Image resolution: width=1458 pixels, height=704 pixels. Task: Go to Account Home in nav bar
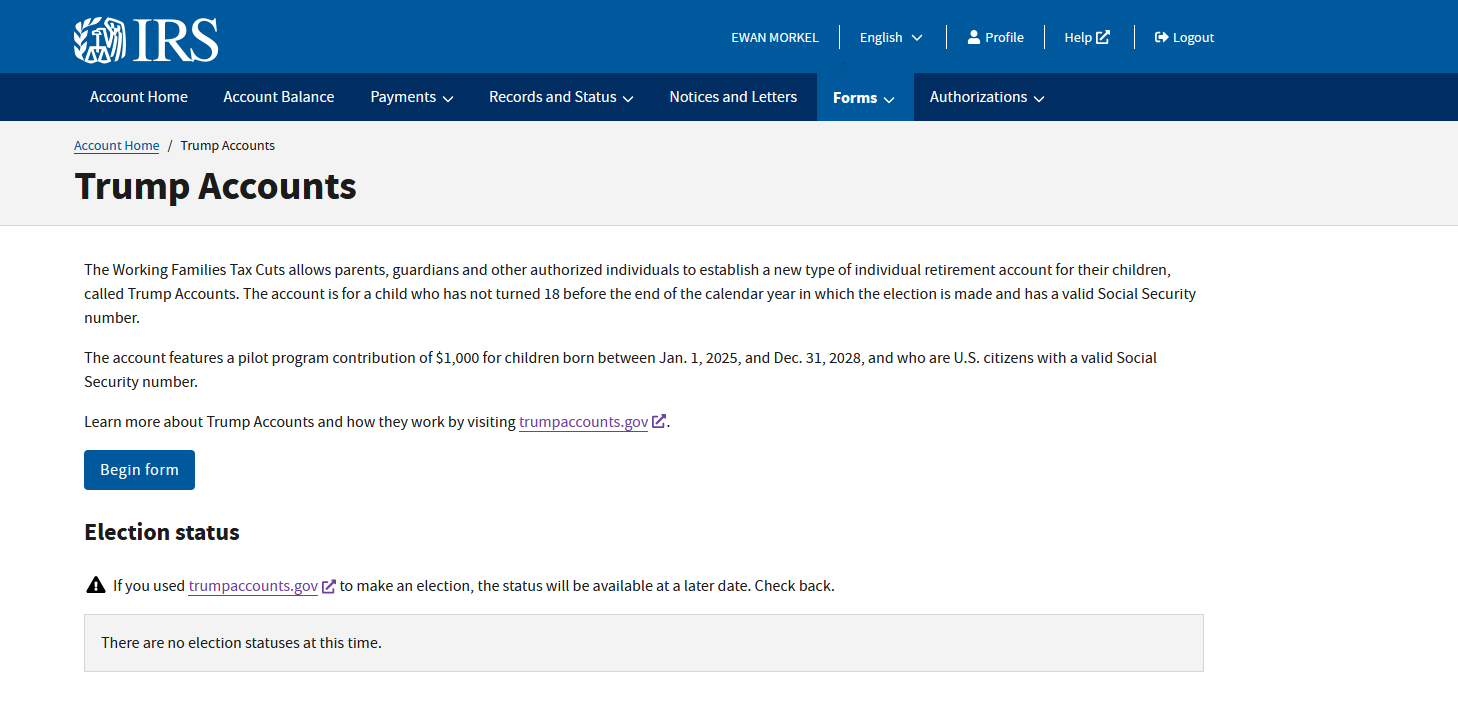click(139, 97)
